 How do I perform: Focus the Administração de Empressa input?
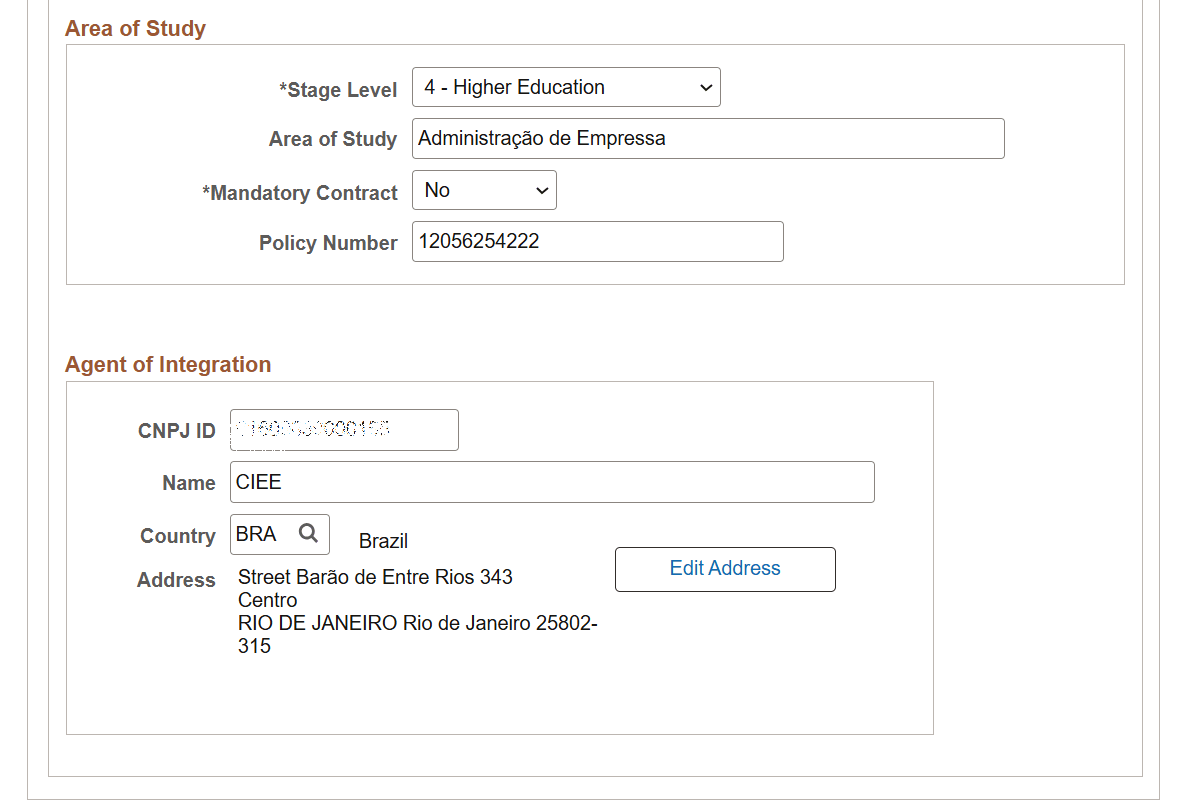(x=708, y=138)
